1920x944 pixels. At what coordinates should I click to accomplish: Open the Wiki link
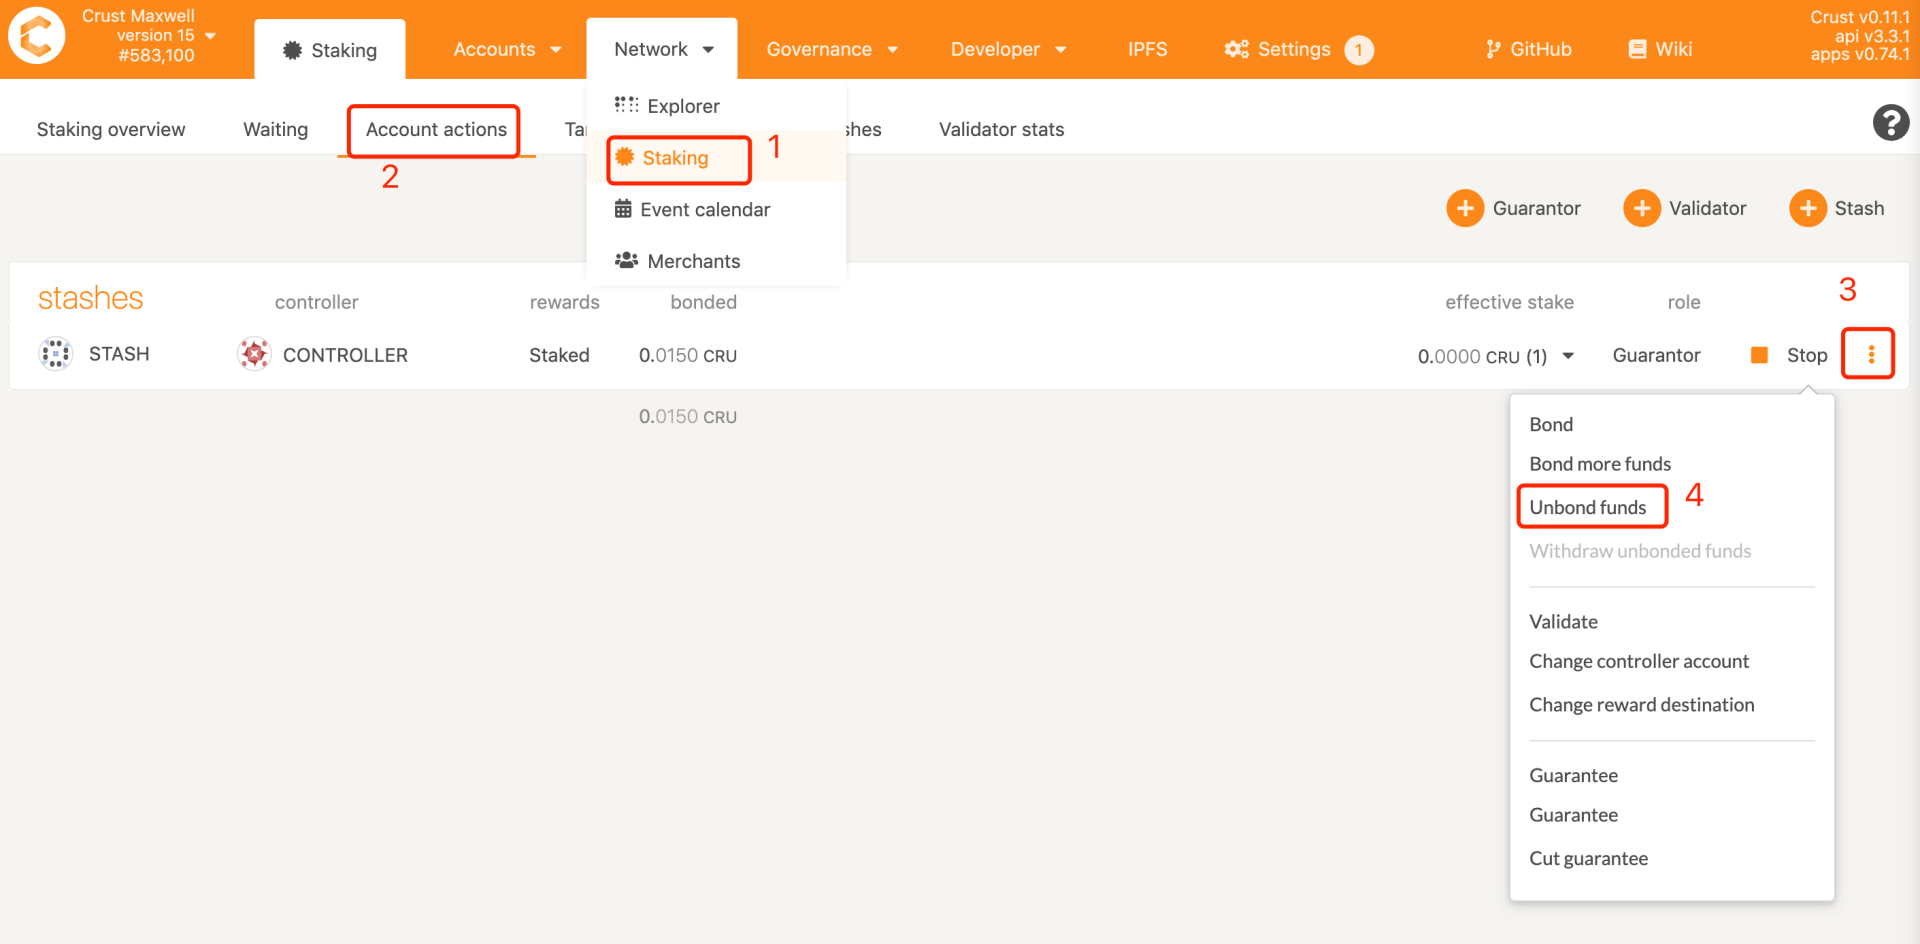tap(1660, 49)
